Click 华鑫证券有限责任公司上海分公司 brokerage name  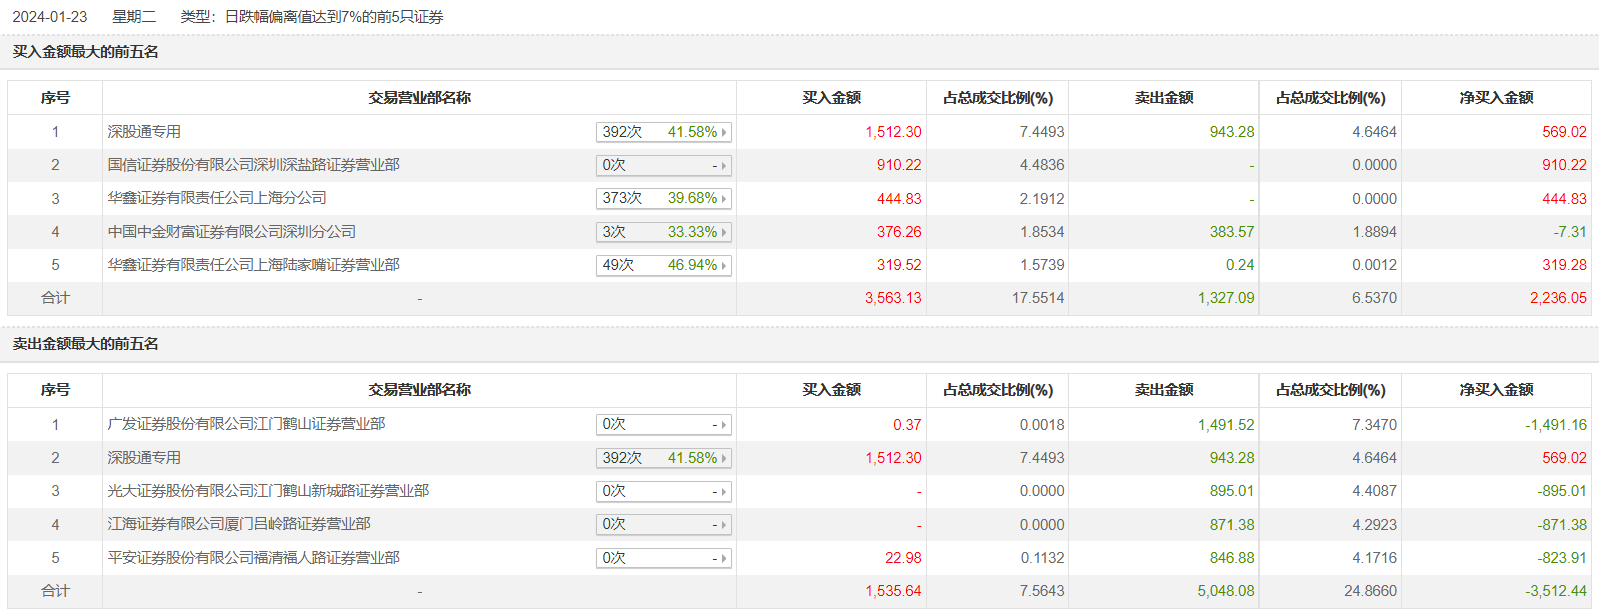pos(217,198)
